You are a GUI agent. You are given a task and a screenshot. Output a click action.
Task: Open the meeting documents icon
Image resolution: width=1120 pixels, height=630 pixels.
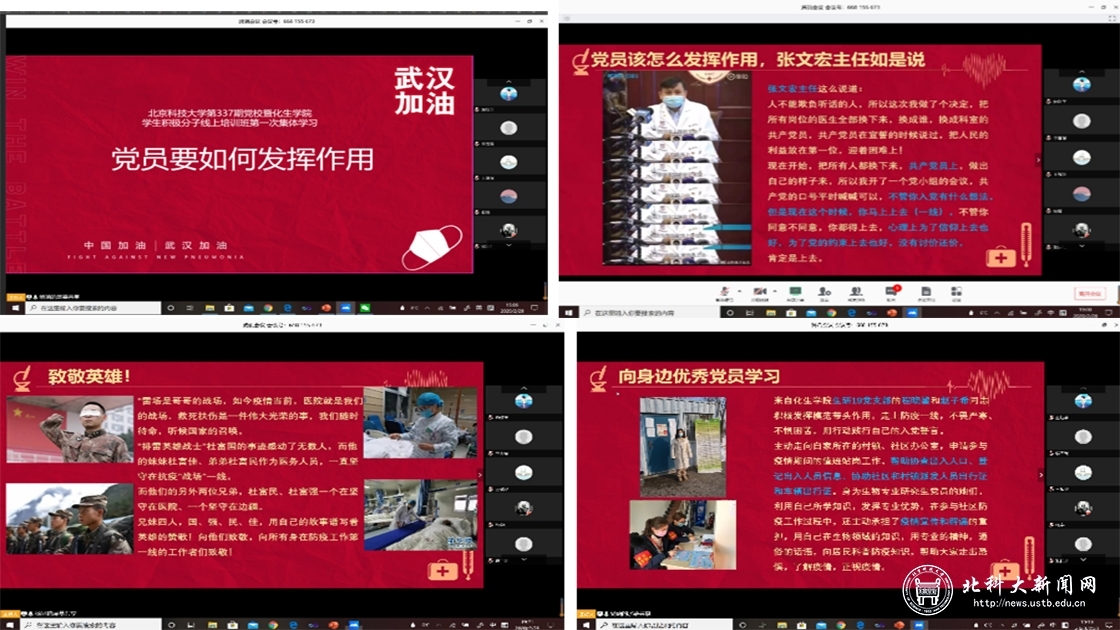pos(924,292)
